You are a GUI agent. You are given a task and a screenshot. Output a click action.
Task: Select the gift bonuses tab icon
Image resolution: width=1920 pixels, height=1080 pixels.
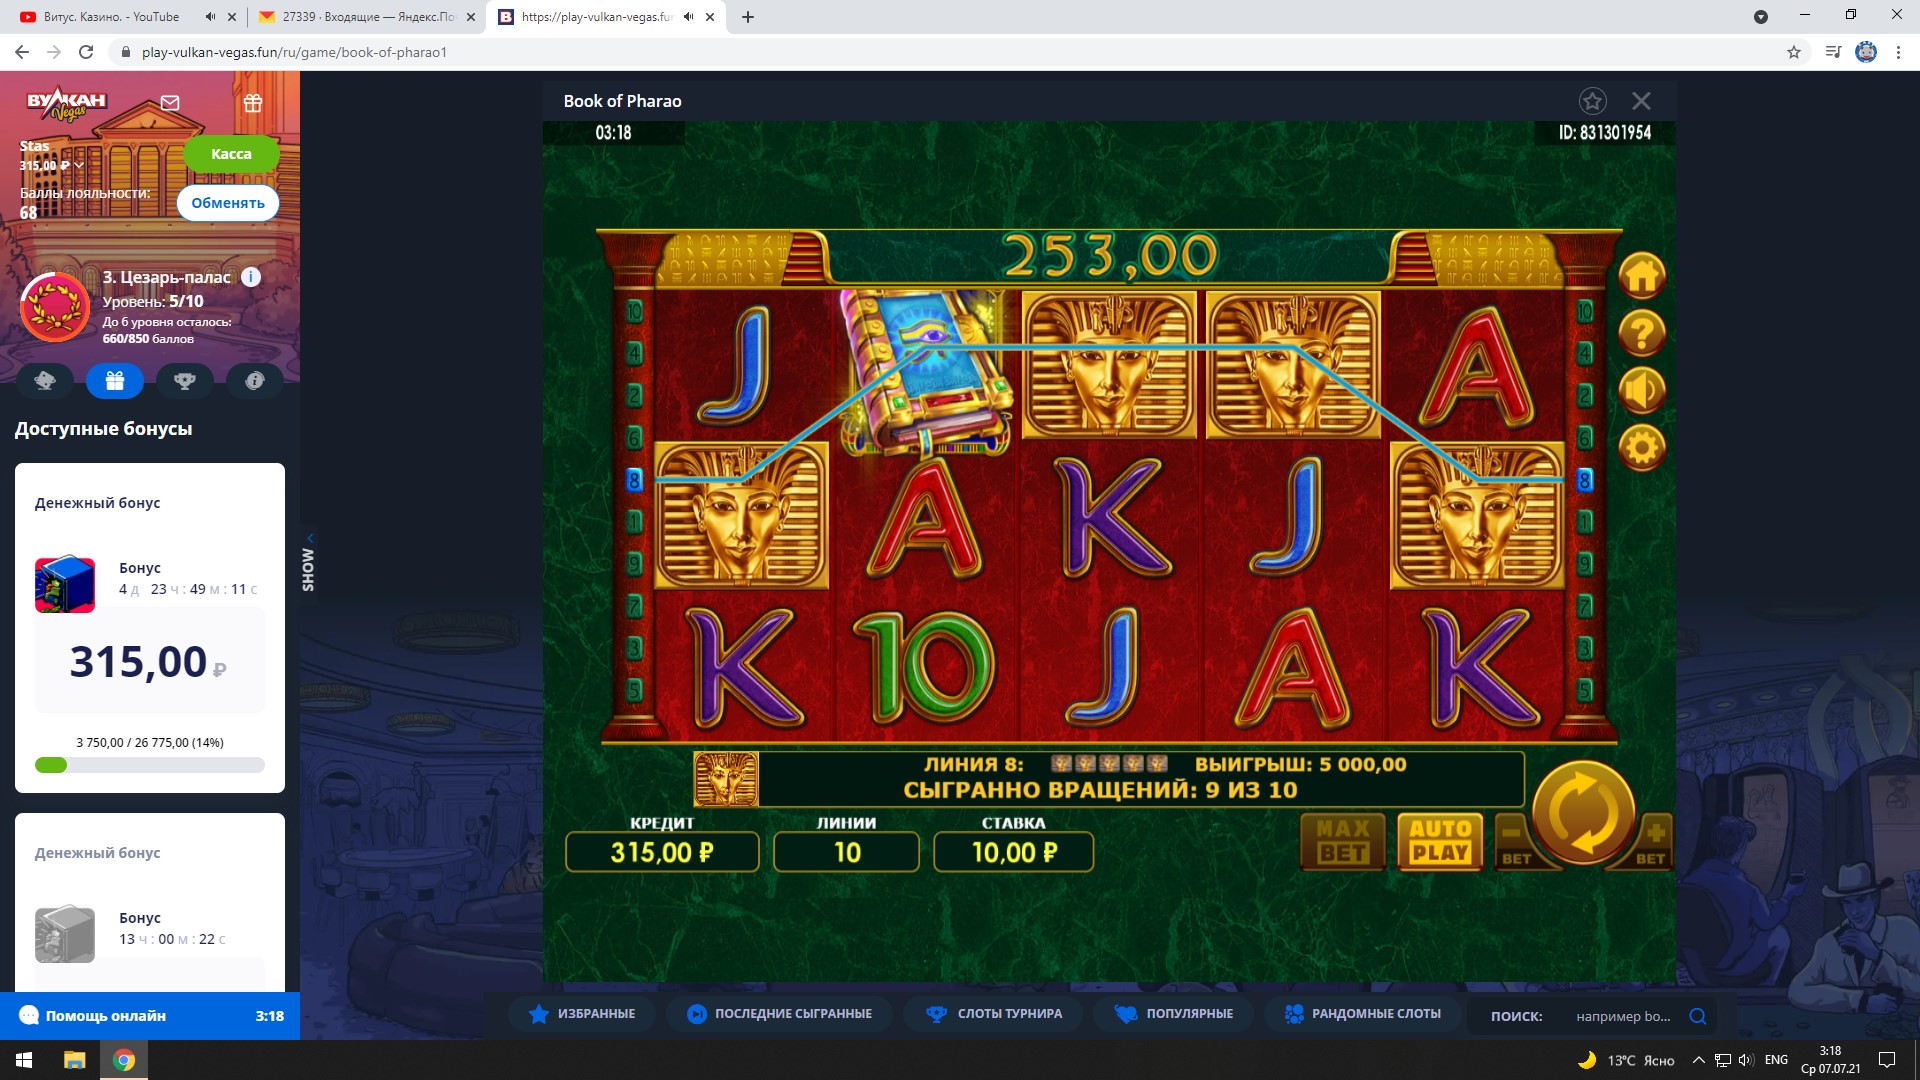click(115, 380)
